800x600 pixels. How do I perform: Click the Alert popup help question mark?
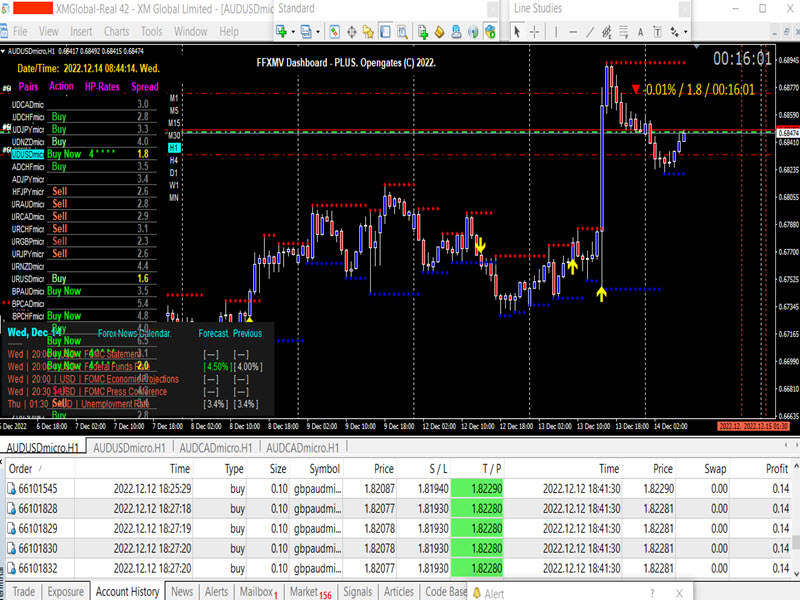pyautogui.click(x=652, y=593)
